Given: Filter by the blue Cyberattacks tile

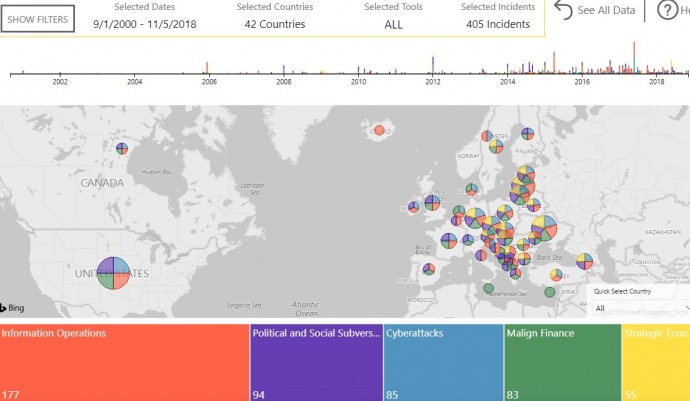Looking at the screenshot, I should 443,362.
